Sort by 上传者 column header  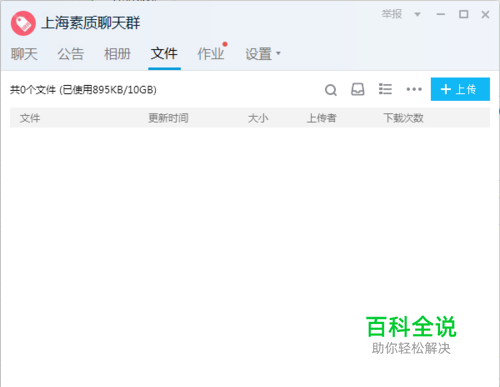(x=322, y=118)
